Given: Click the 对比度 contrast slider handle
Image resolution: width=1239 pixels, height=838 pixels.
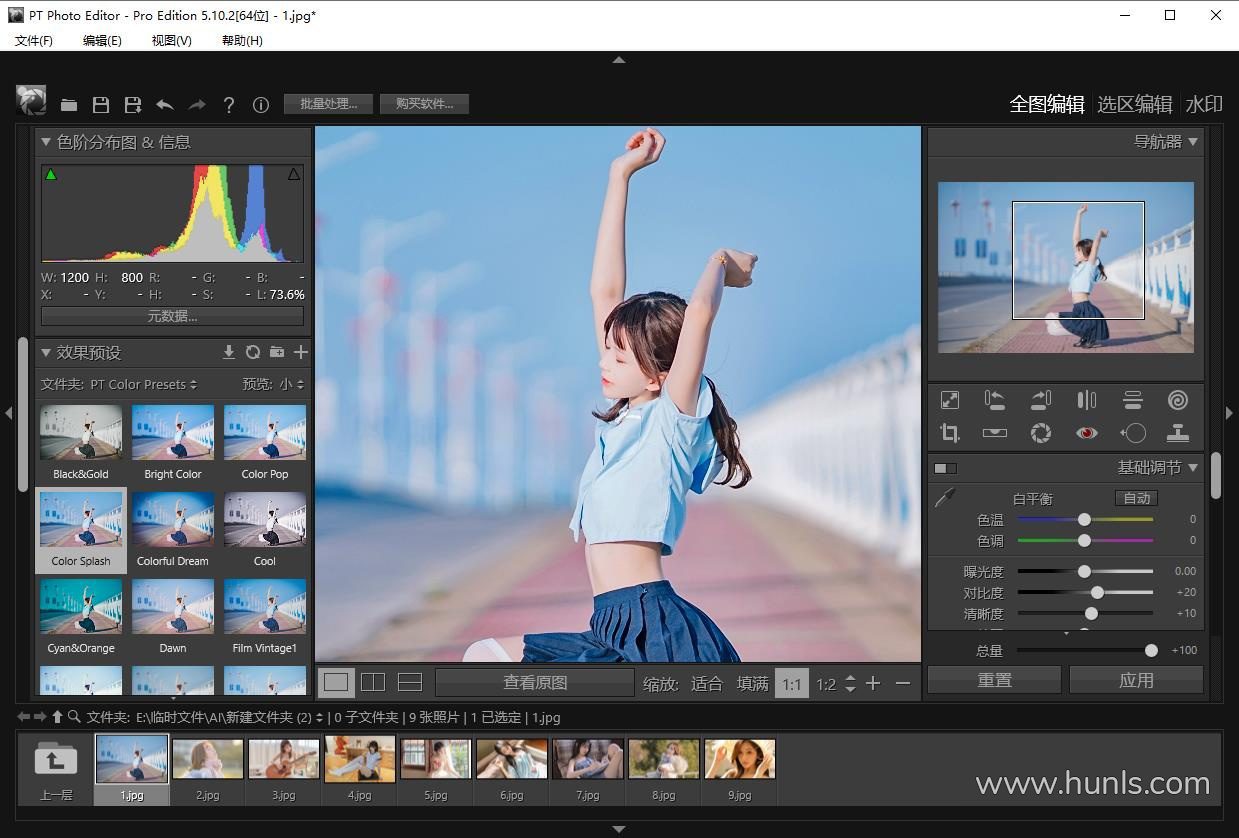Looking at the screenshot, I should point(1097,593).
